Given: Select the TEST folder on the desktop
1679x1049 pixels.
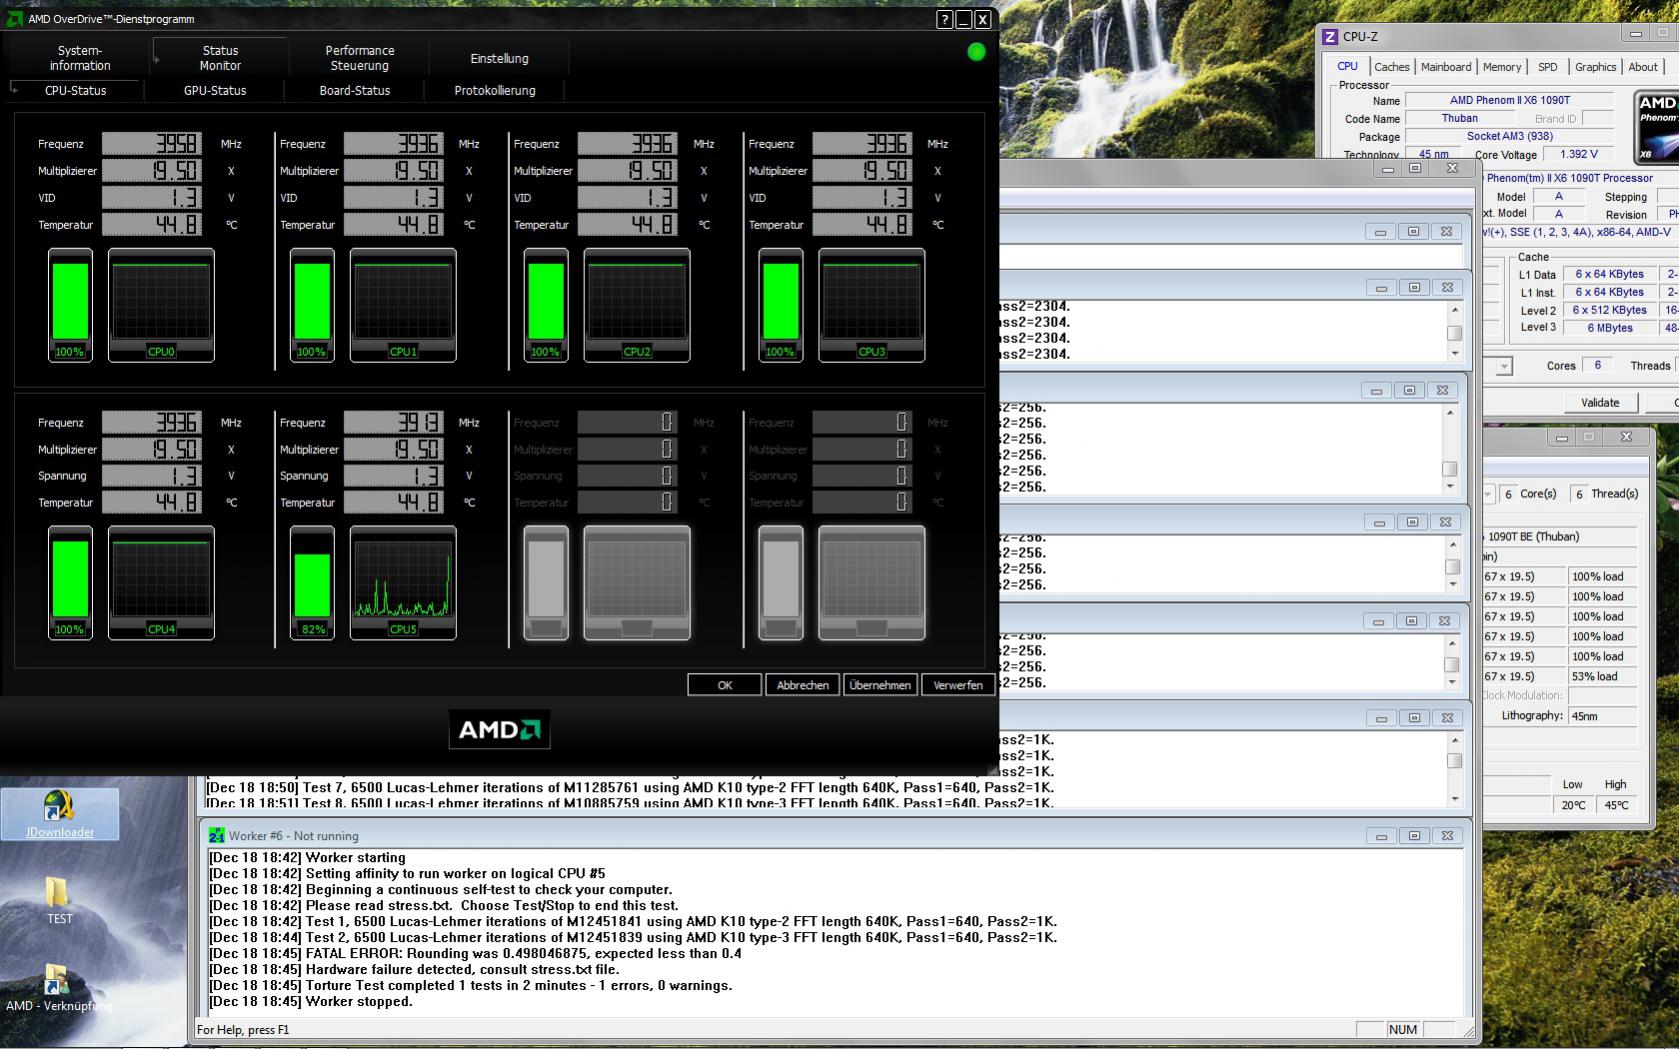Looking at the screenshot, I should click(59, 900).
